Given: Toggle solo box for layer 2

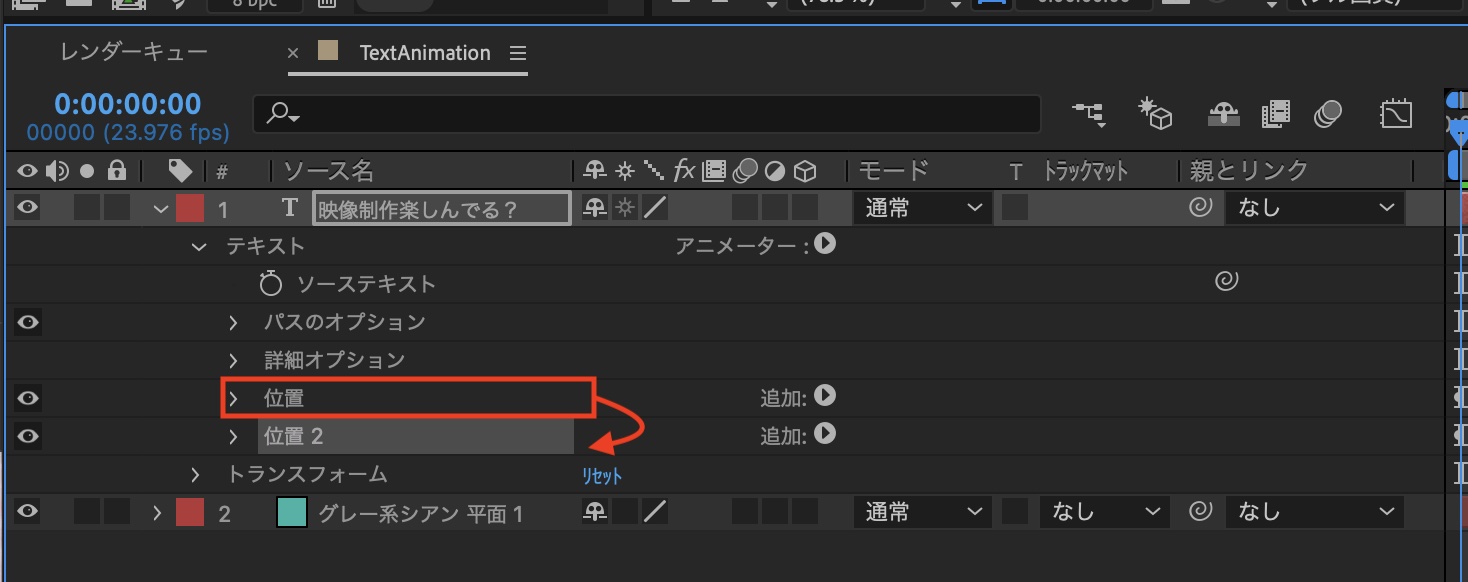Looking at the screenshot, I should [88, 513].
